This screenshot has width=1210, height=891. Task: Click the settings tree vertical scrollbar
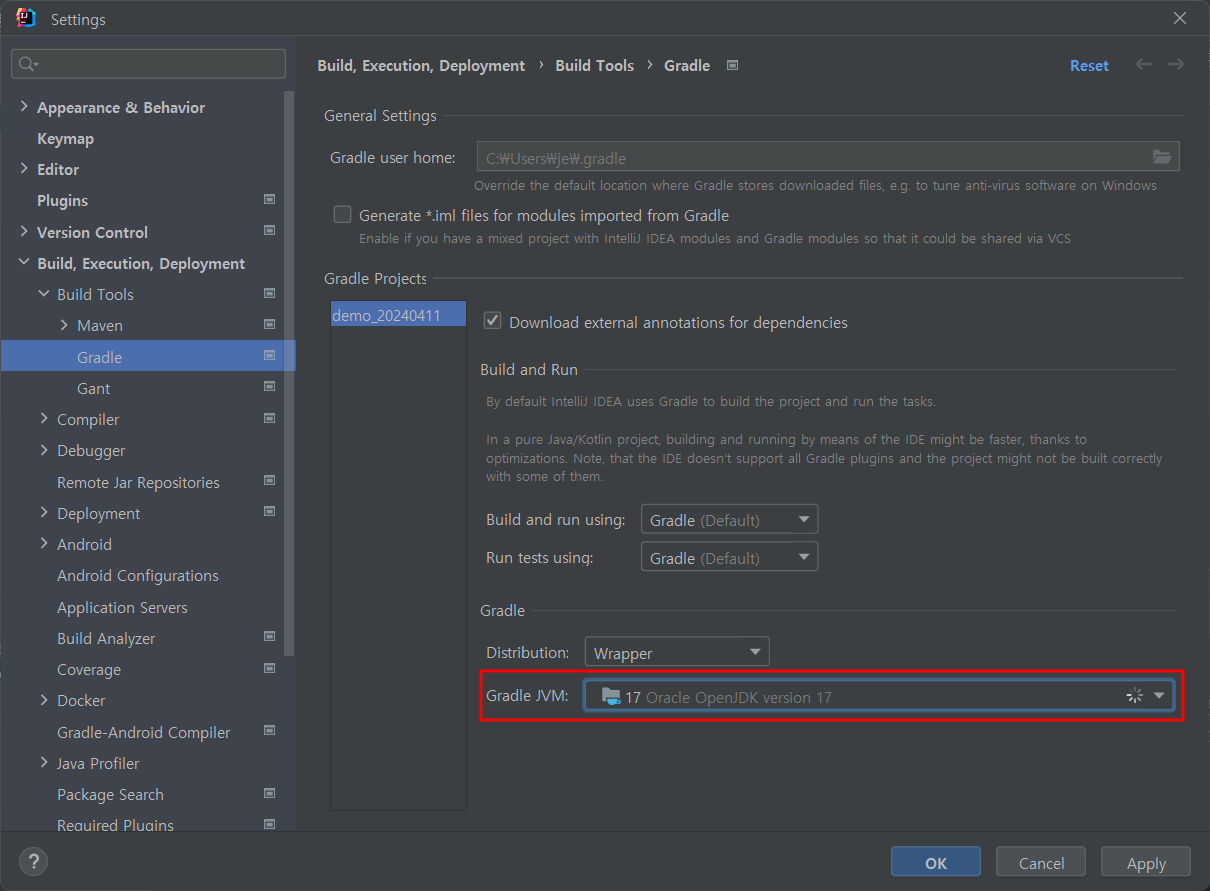[x=290, y=372]
